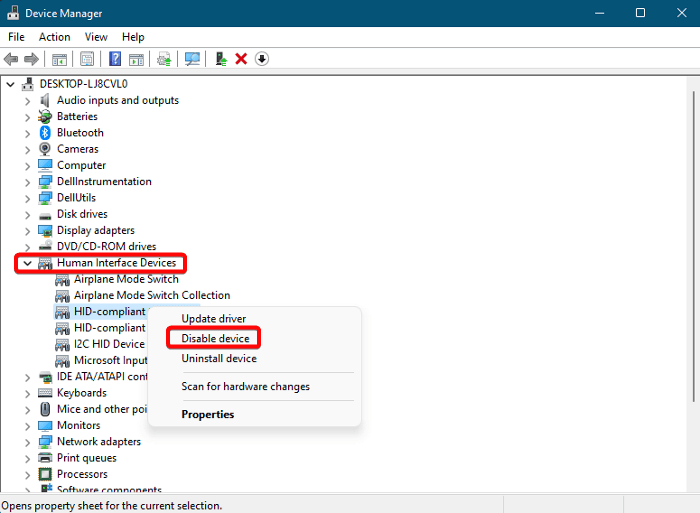Click the Bluetooth category icon
Image resolution: width=700 pixels, height=513 pixels.
(x=45, y=133)
